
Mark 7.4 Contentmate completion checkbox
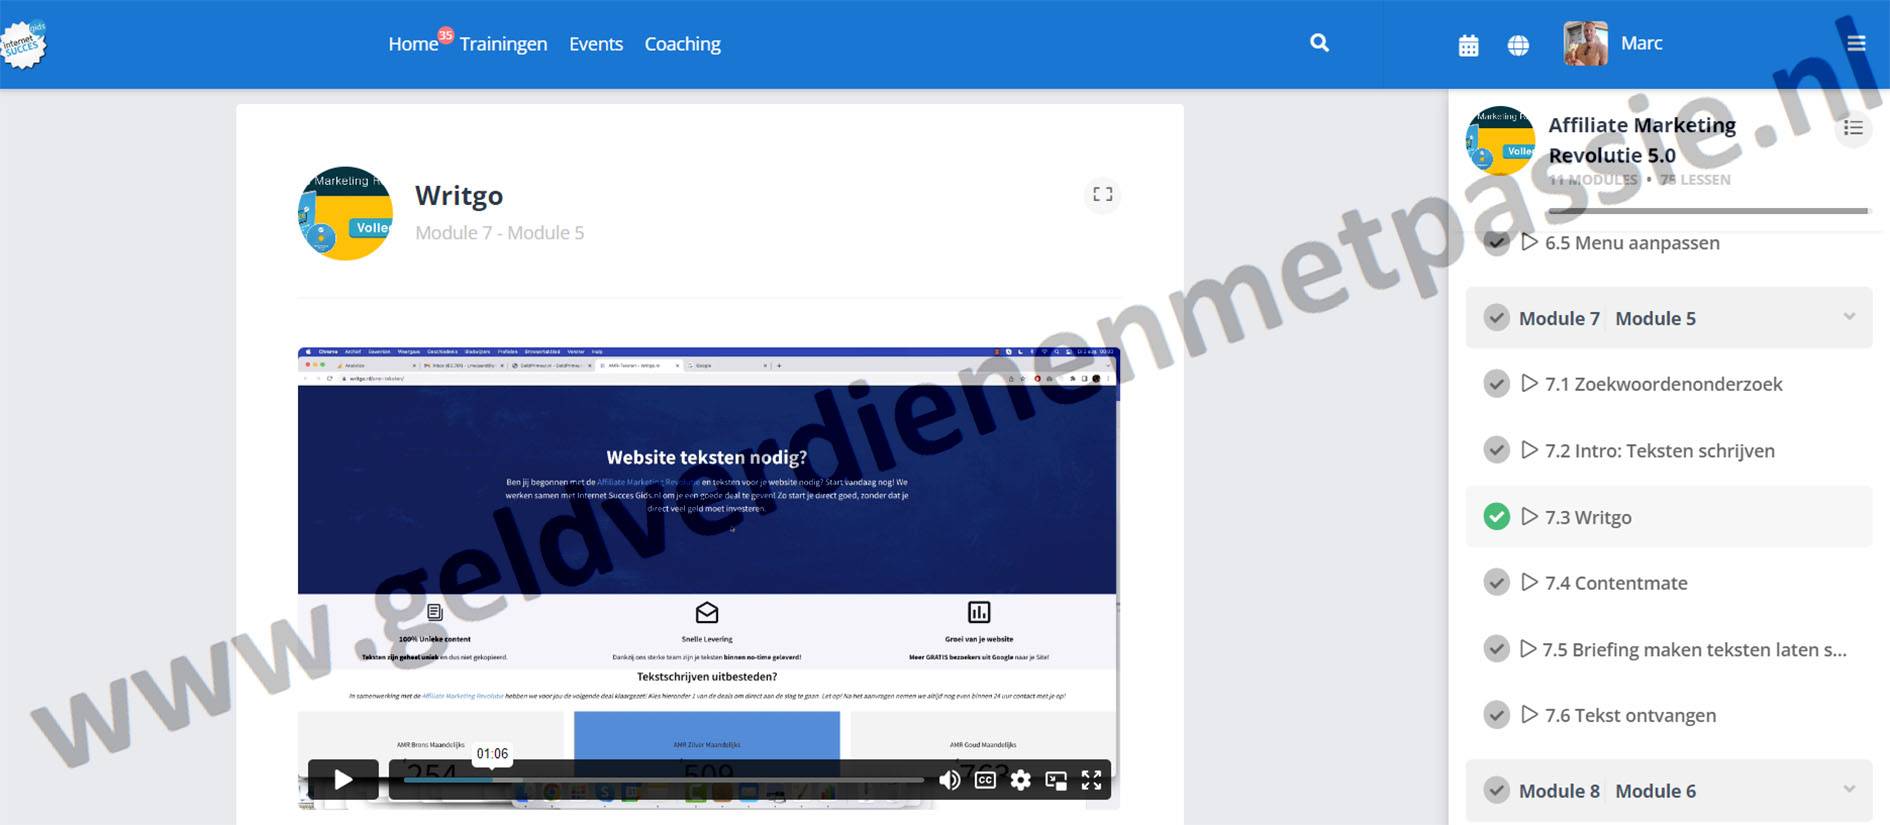tap(1496, 583)
